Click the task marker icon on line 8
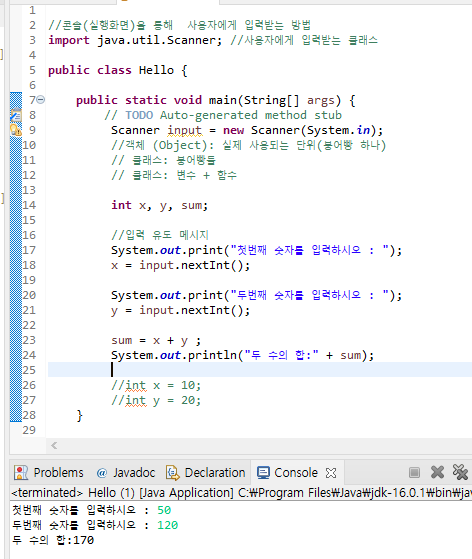Screen dimensions: 472x559 coord(16,115)
